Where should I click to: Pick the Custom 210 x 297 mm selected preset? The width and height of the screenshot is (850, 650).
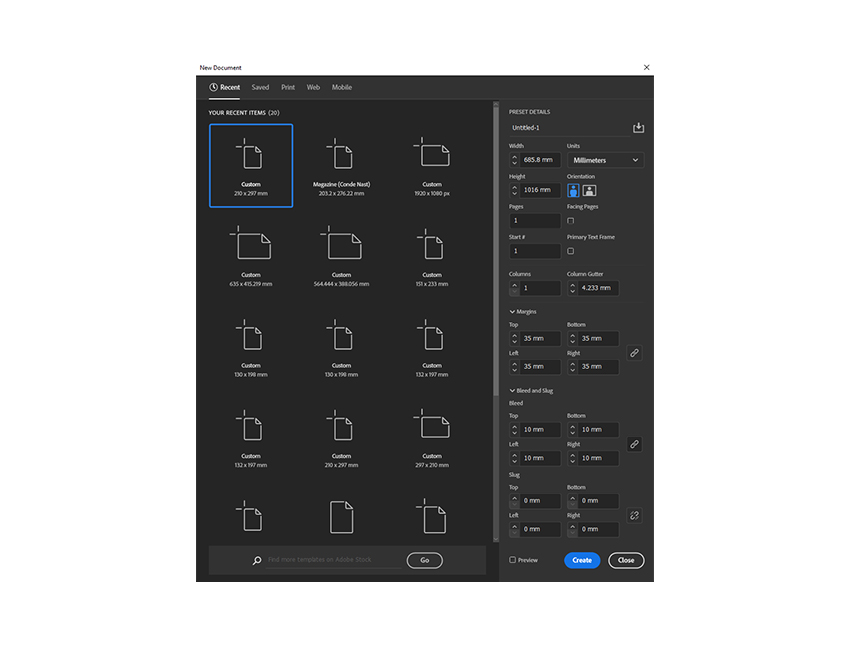click(251, 165)
